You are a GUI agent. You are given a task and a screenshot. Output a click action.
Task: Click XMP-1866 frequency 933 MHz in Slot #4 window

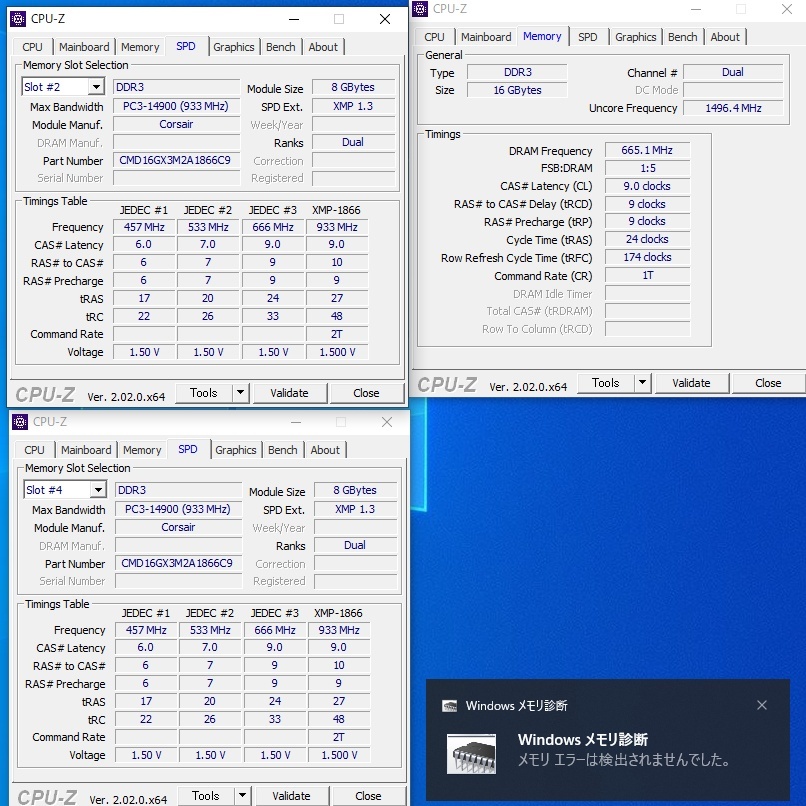pyautogui.click(x=339, y=630)
